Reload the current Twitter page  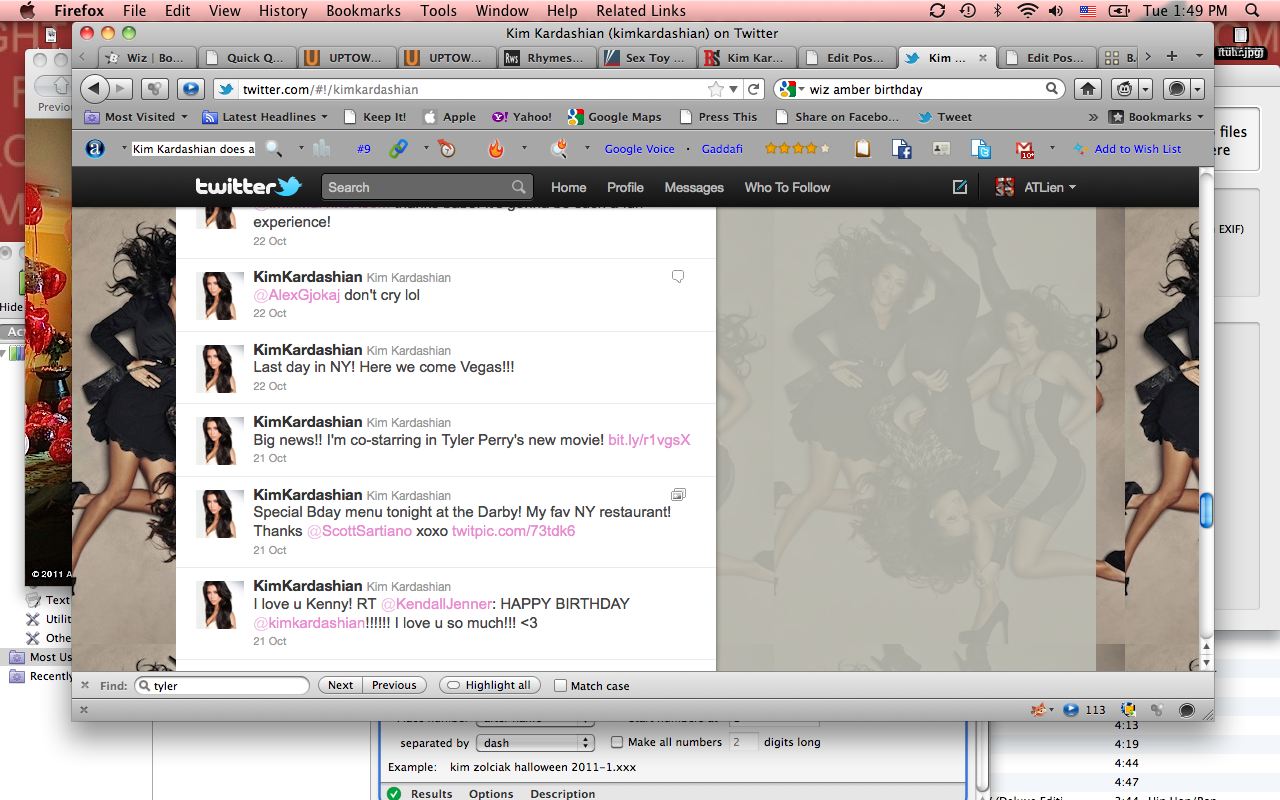coord(755,89)
